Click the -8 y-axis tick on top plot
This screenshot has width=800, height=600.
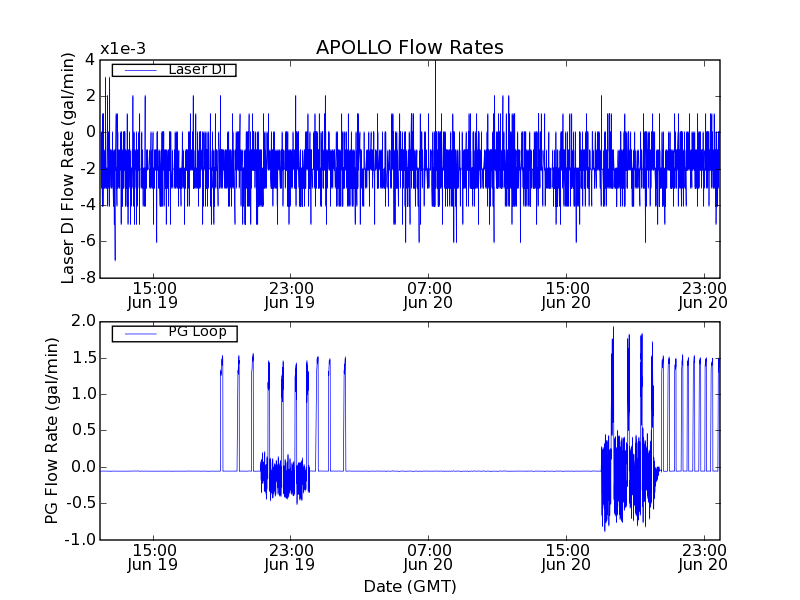point(88,277)
